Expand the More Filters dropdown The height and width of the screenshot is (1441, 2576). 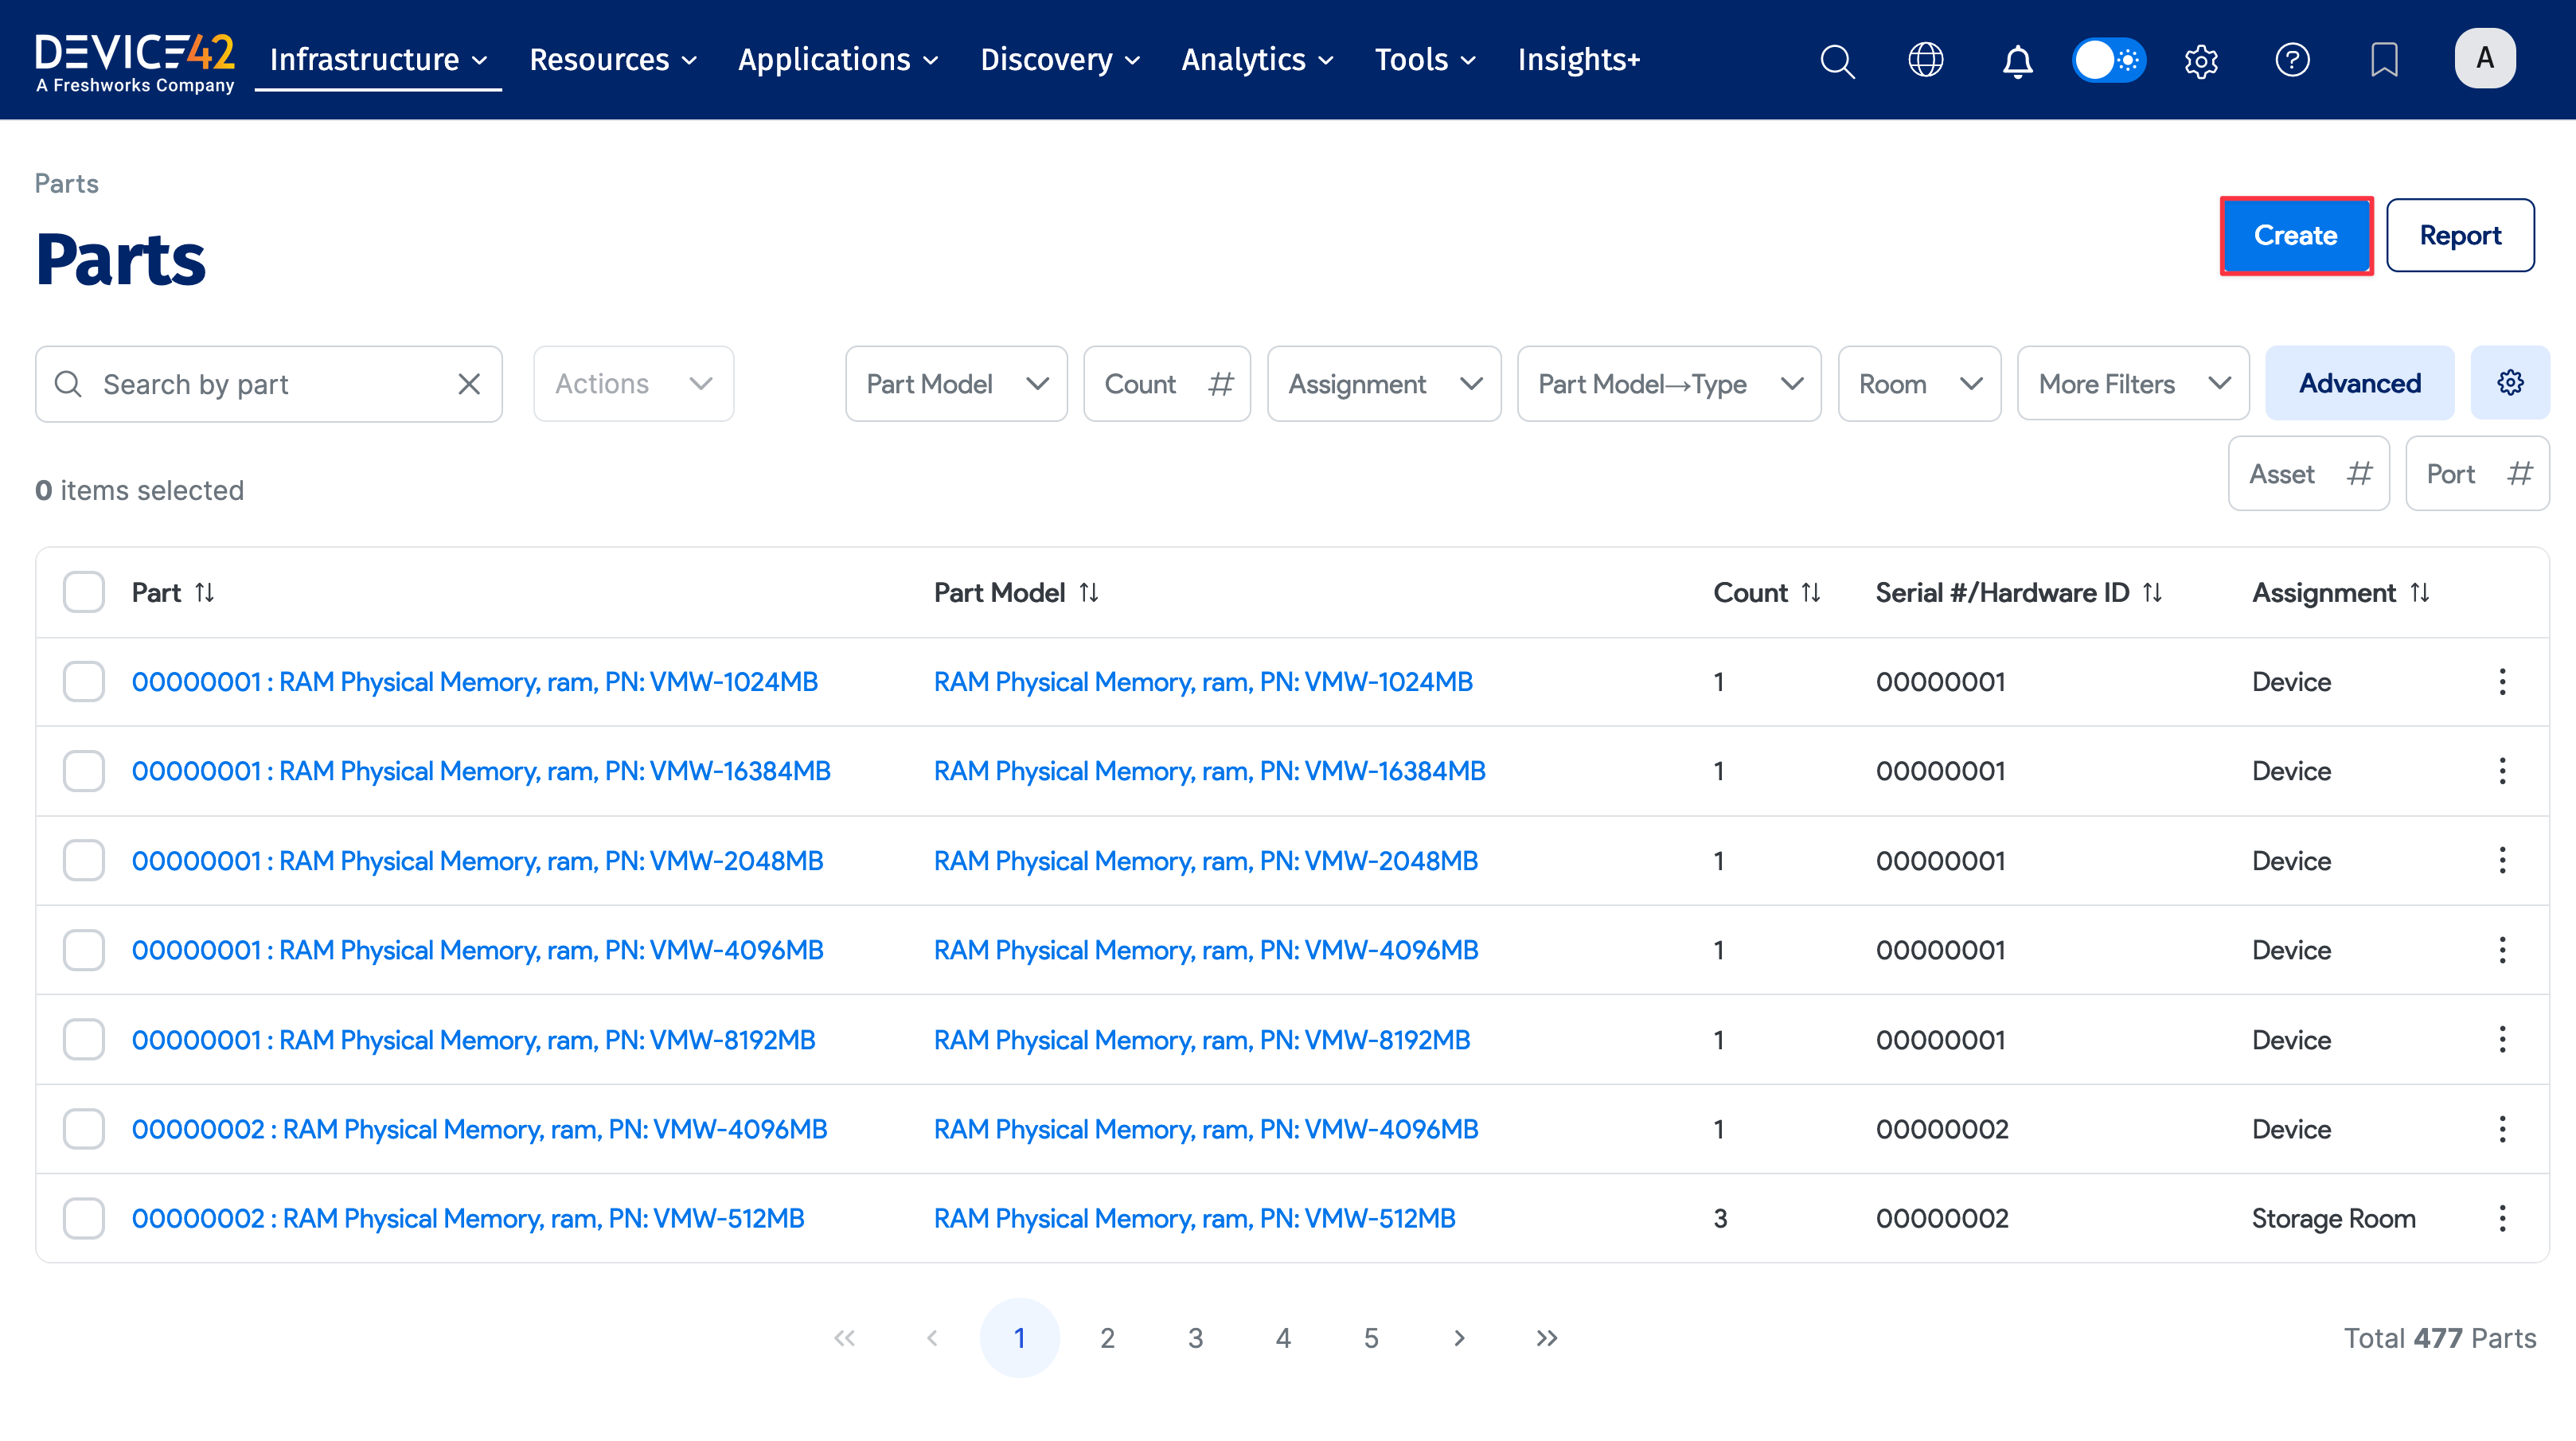pyautogui.click(x=2133, y=383)
